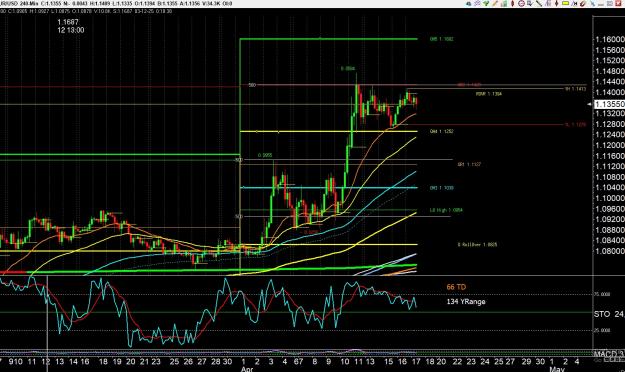Select the diagonal trend line tool

click(539, 3)
